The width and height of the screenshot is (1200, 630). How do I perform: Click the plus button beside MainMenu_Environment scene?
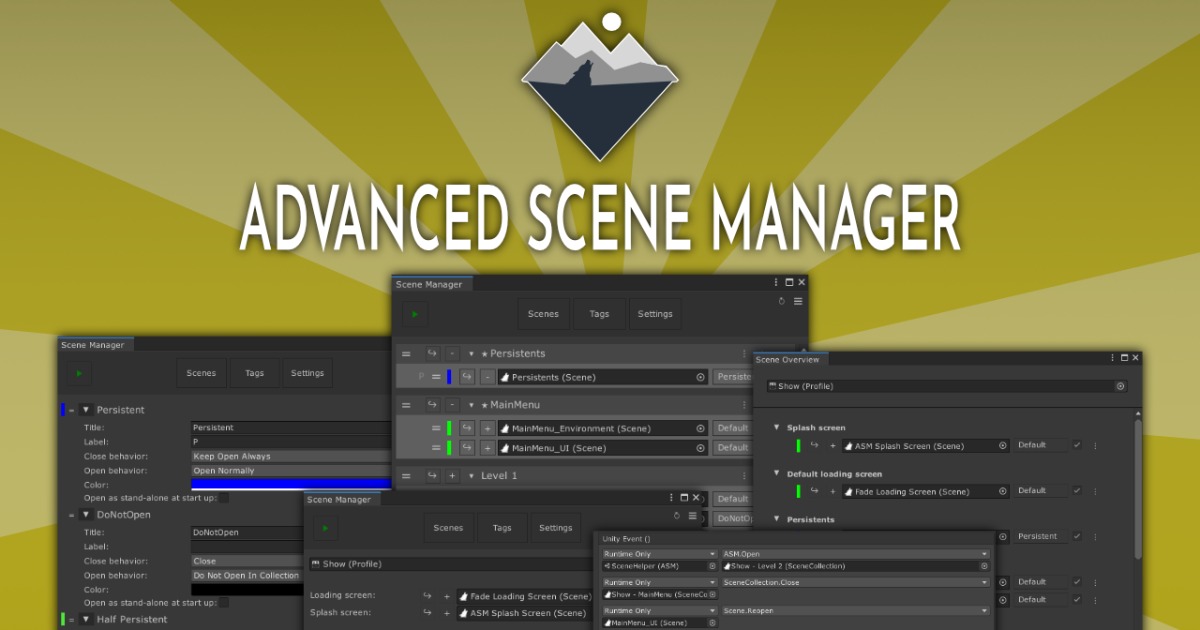point(487,428)
